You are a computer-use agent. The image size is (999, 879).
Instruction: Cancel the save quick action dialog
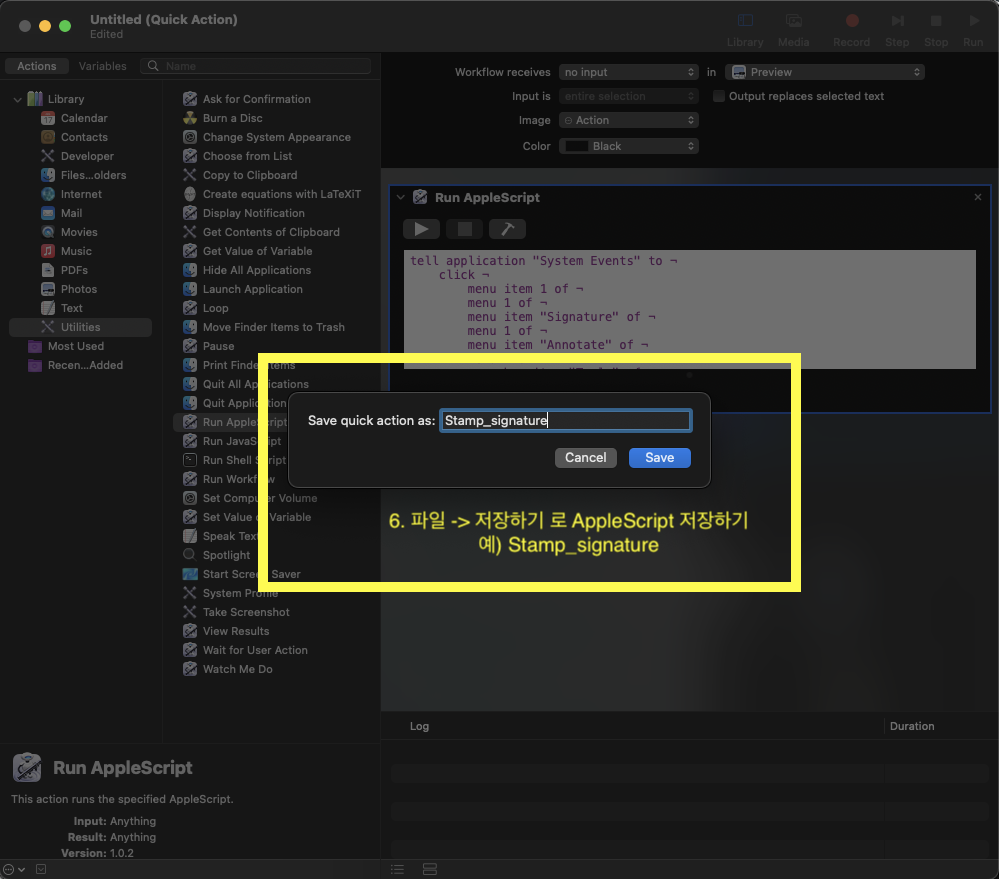point(585,457)
